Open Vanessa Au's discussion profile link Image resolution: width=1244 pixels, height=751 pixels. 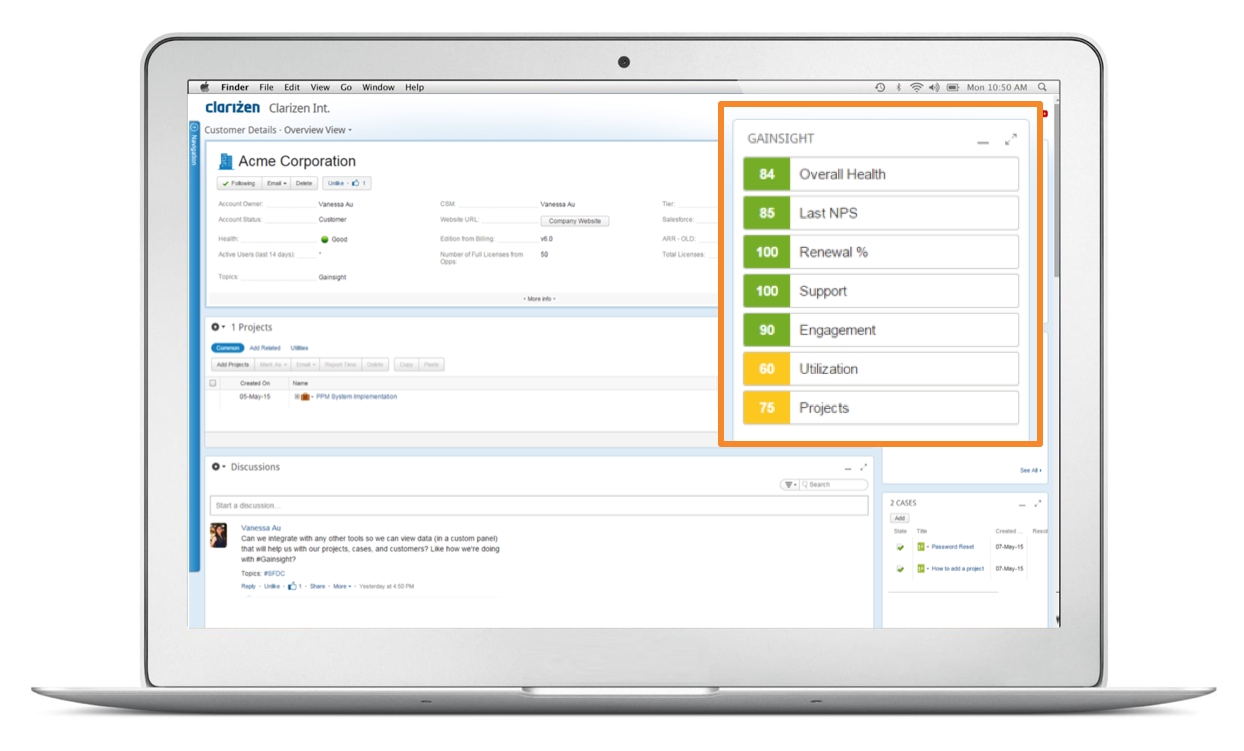(261, 528)
